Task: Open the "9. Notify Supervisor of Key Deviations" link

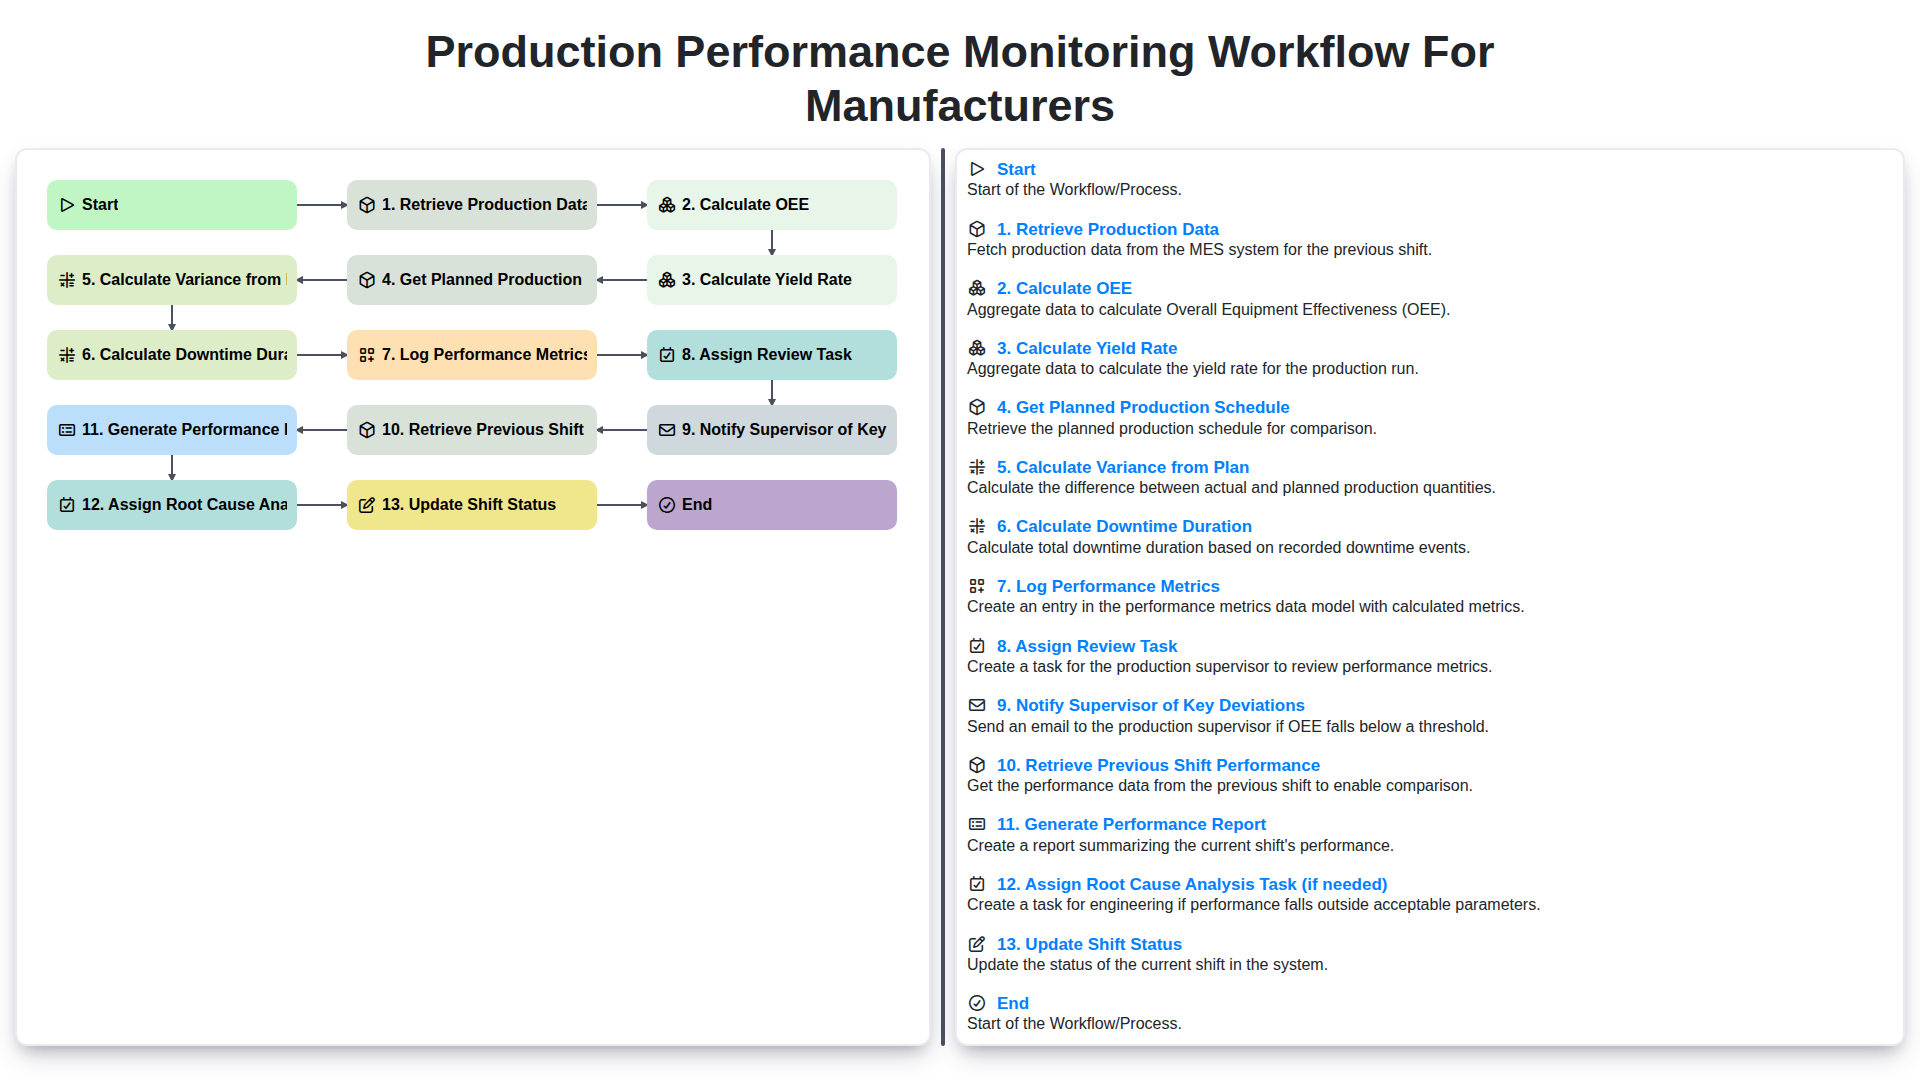Action: pos(1150,705)
